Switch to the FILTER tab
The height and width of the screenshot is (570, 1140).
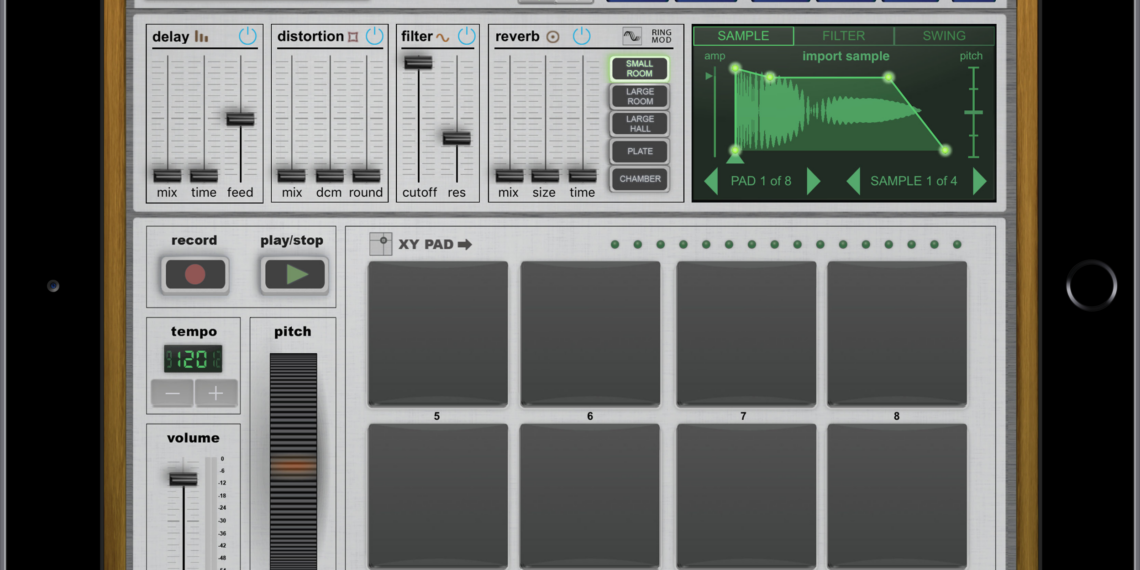pyautogui.click(x=843, y=36)
